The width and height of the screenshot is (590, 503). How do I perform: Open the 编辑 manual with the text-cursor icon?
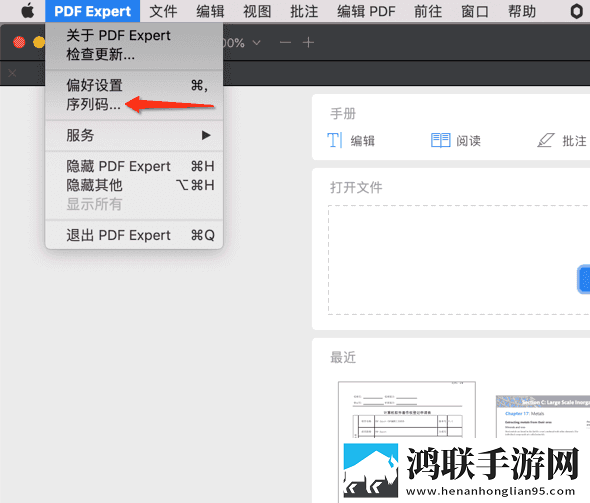tap(351, 141)
